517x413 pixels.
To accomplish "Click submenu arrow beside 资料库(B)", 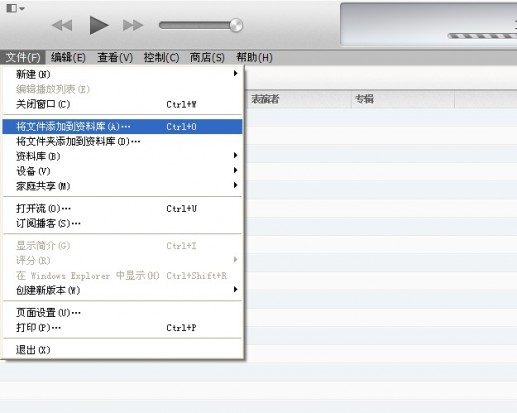I will point(235,155).
